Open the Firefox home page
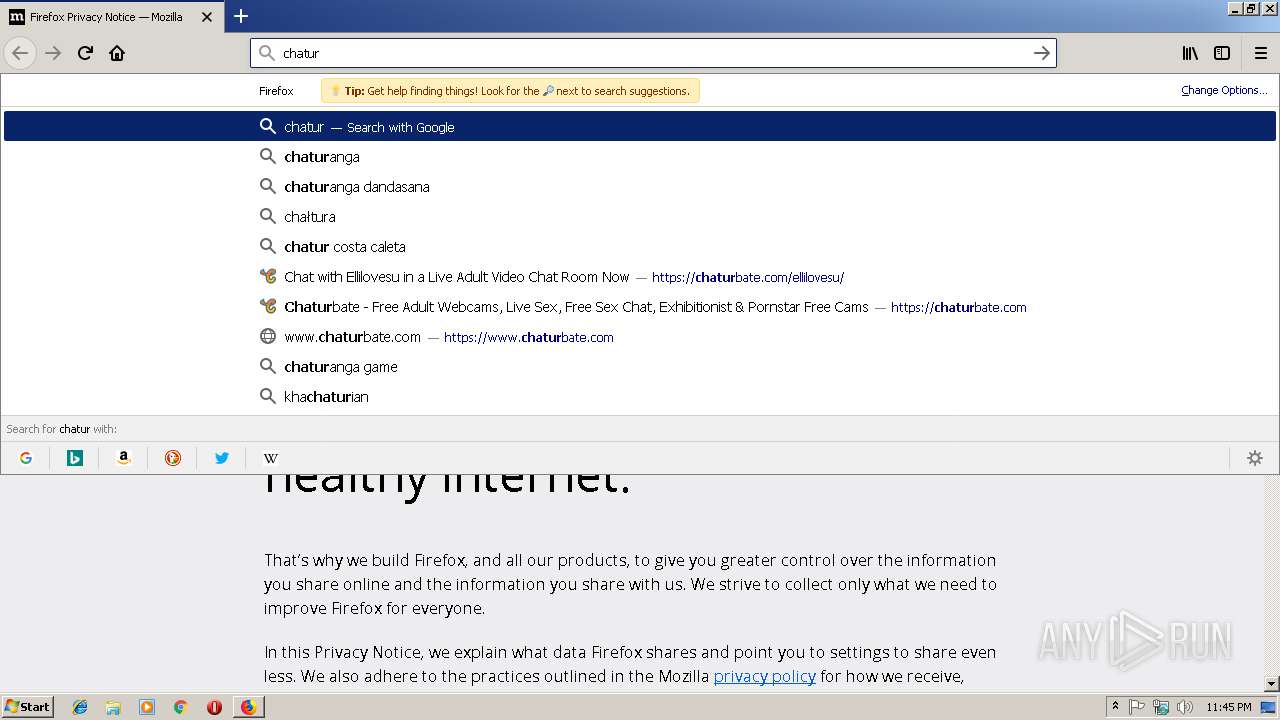This screenshot has height=720, width=1280. click(x=117, y=53)
